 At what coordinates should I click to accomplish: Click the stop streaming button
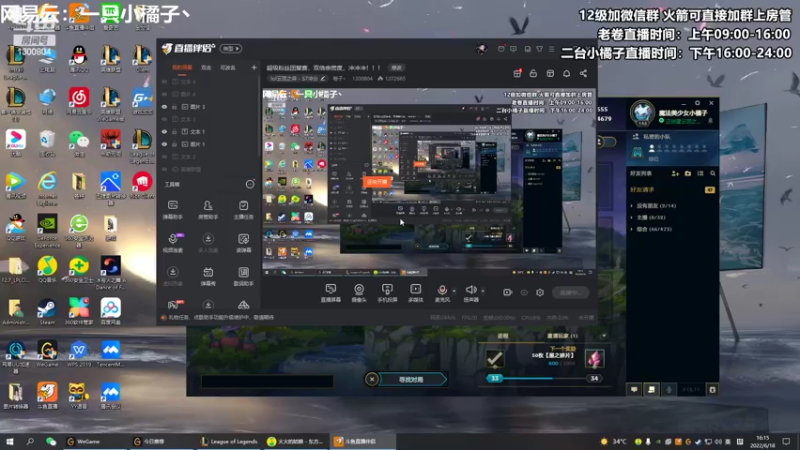click(570, 292)
